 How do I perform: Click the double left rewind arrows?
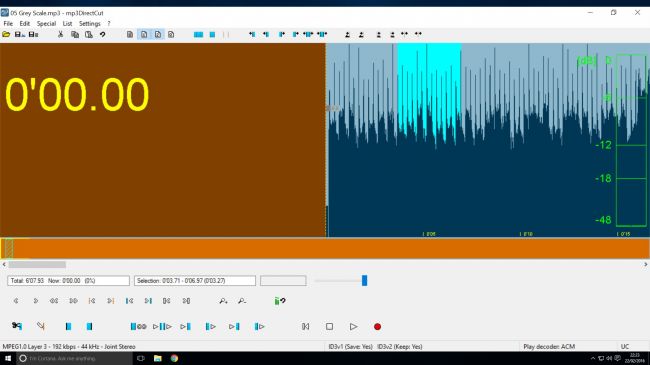(54, 301)
